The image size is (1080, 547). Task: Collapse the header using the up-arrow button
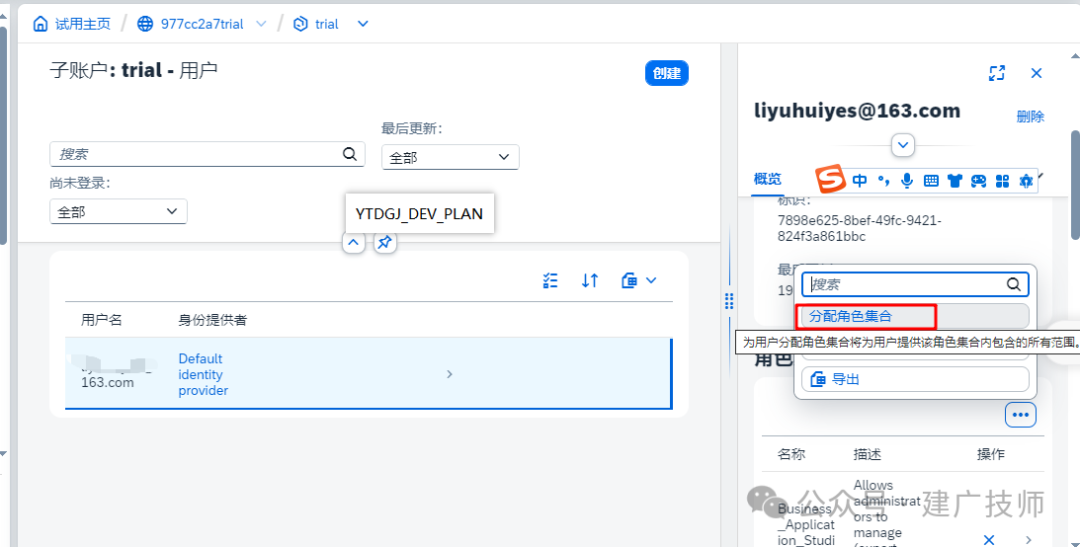point(353,242)
